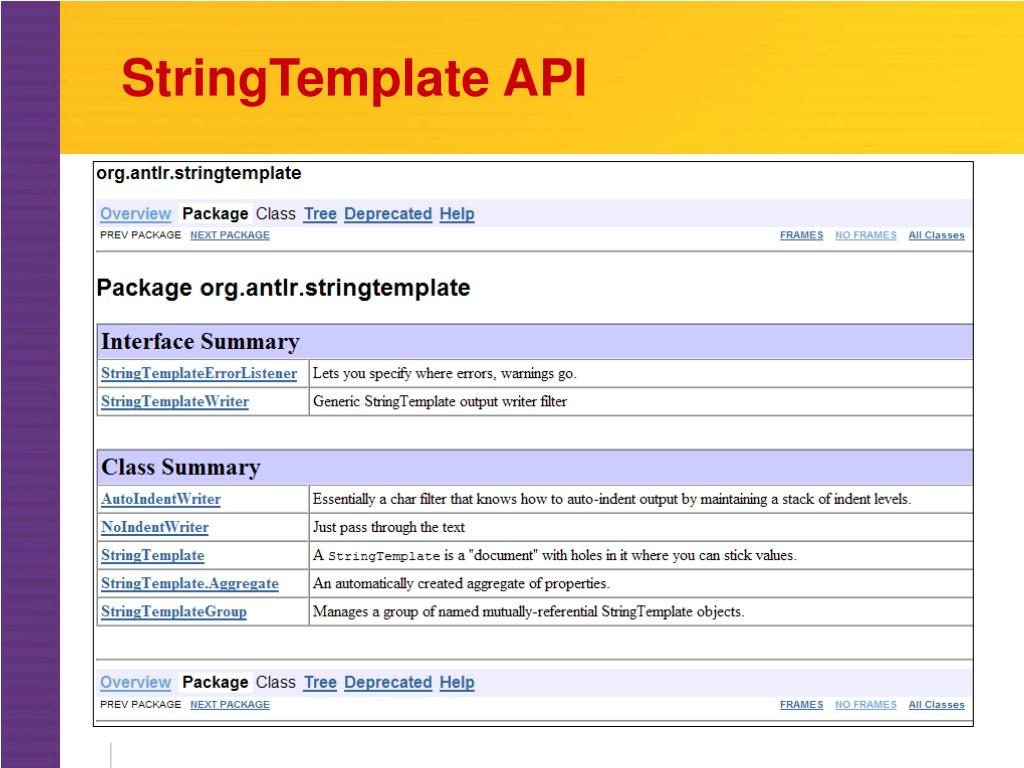This screenshot has height=768, width=1024.
Task: Select the bottom Class navigation item
Action: pyautogui.click(x=276, y=682)
